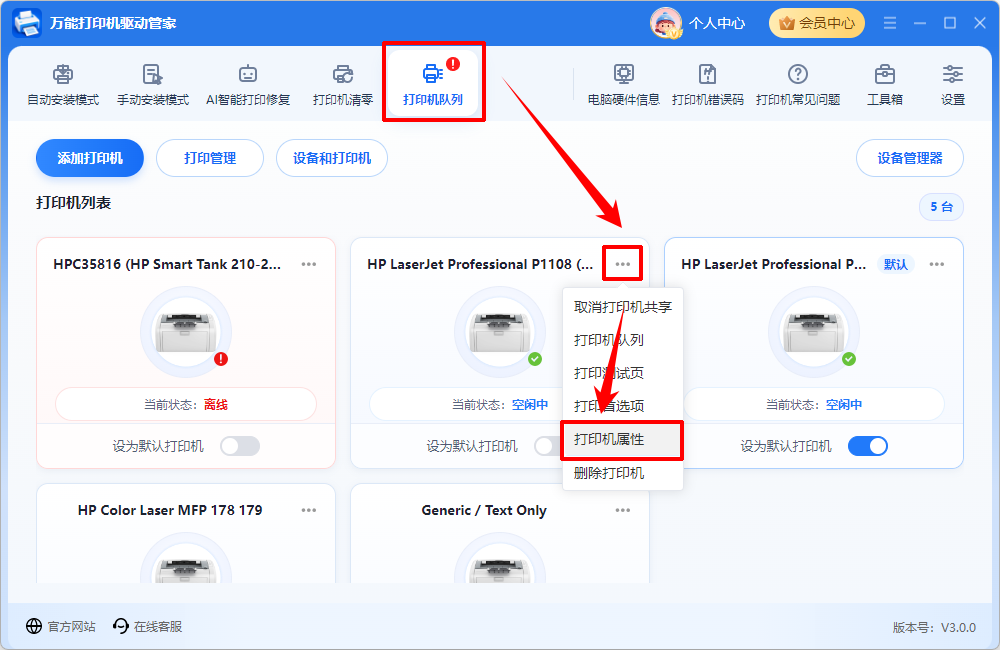Open 会员中心 membership button
The height and width of the screenshot is (650, 1000).
click(816, 23)
